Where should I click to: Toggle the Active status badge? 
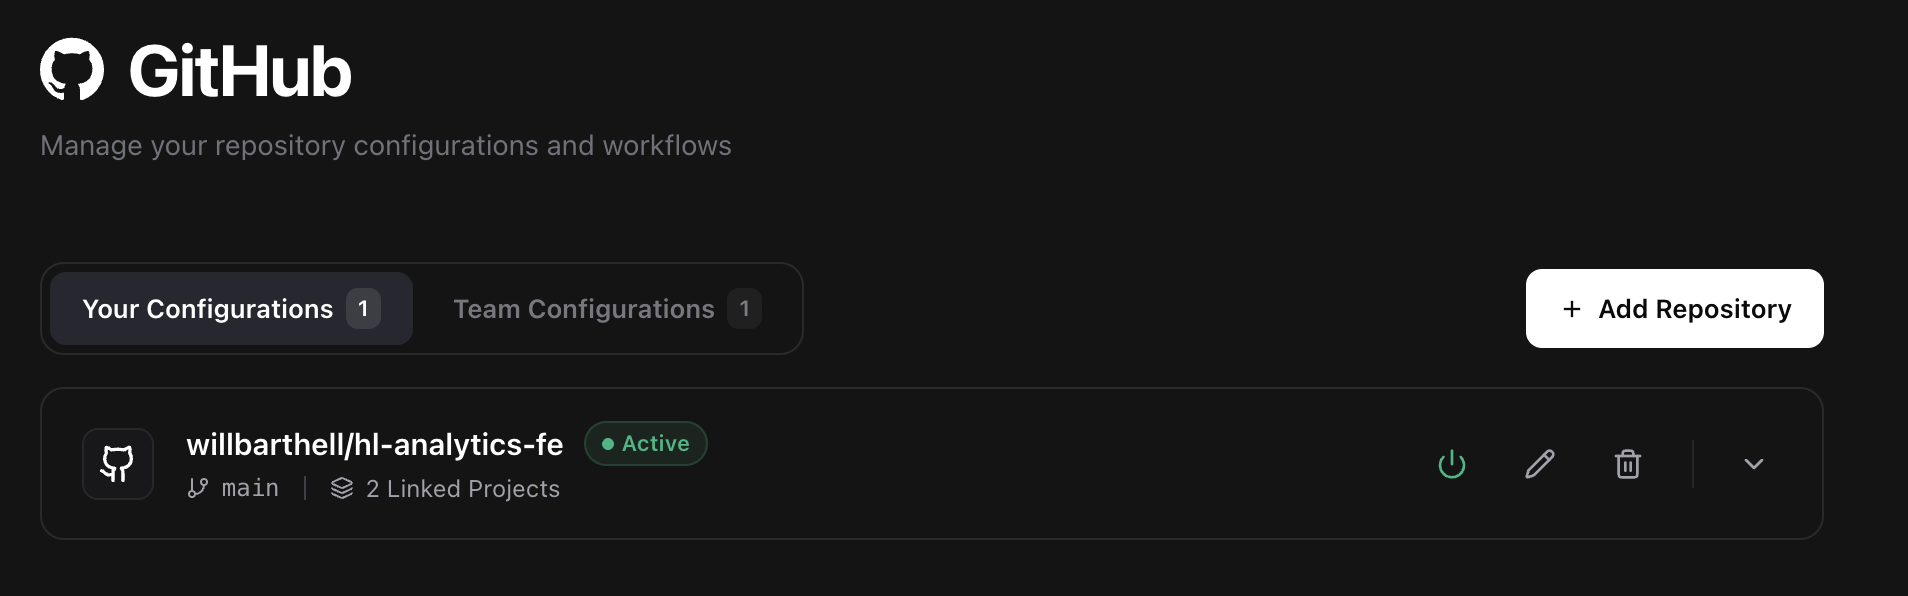pos(646,443)
